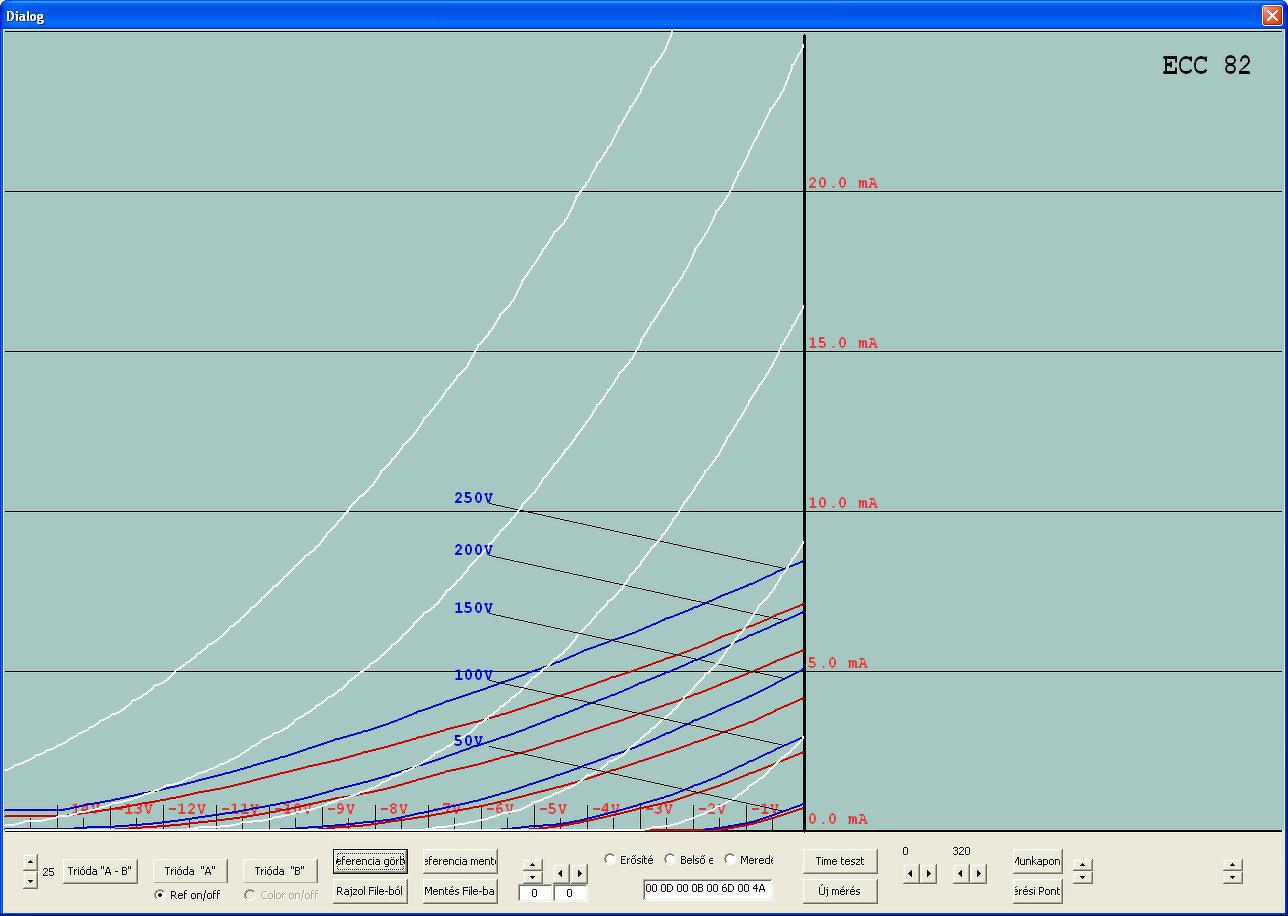Click the up arrow above the zero fields
Screen dimensions: 1288x916
click(x=533, y=866)
